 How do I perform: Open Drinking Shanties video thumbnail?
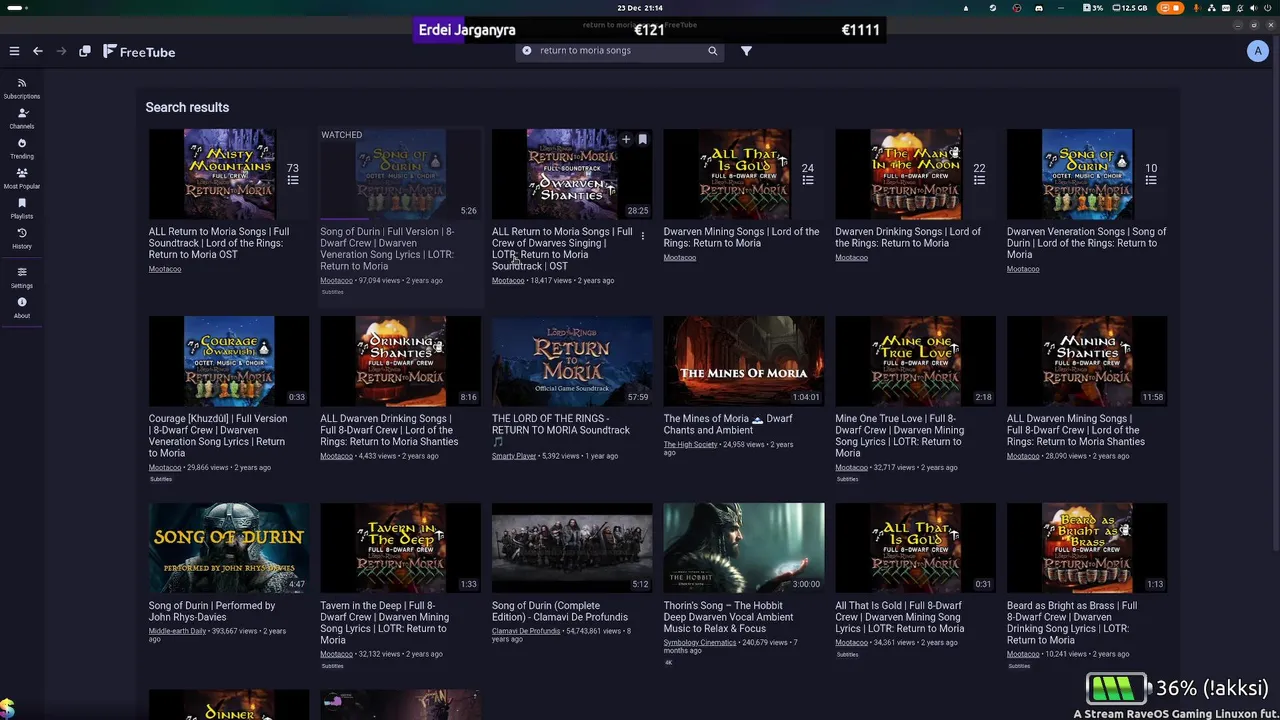400,361
